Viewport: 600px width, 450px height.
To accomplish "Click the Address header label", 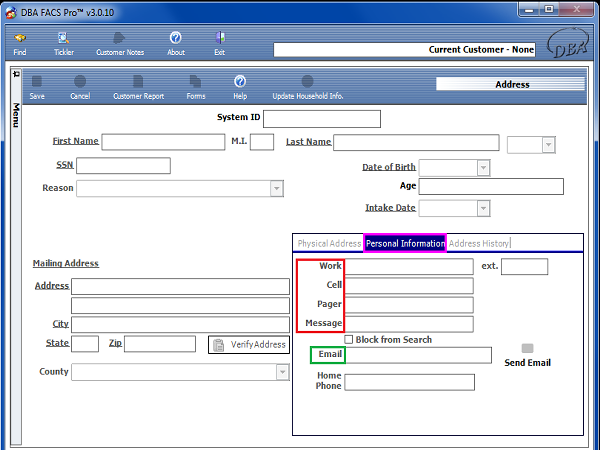I will click(512, 85).
